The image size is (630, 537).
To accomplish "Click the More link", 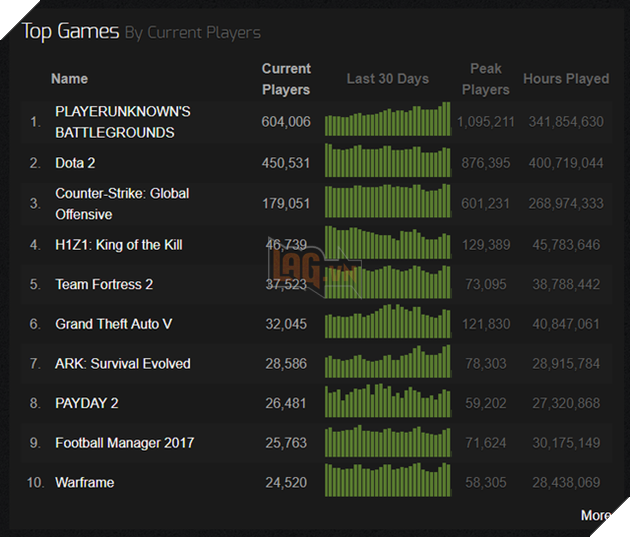I will pyautogui.click(x=596, y=515).
